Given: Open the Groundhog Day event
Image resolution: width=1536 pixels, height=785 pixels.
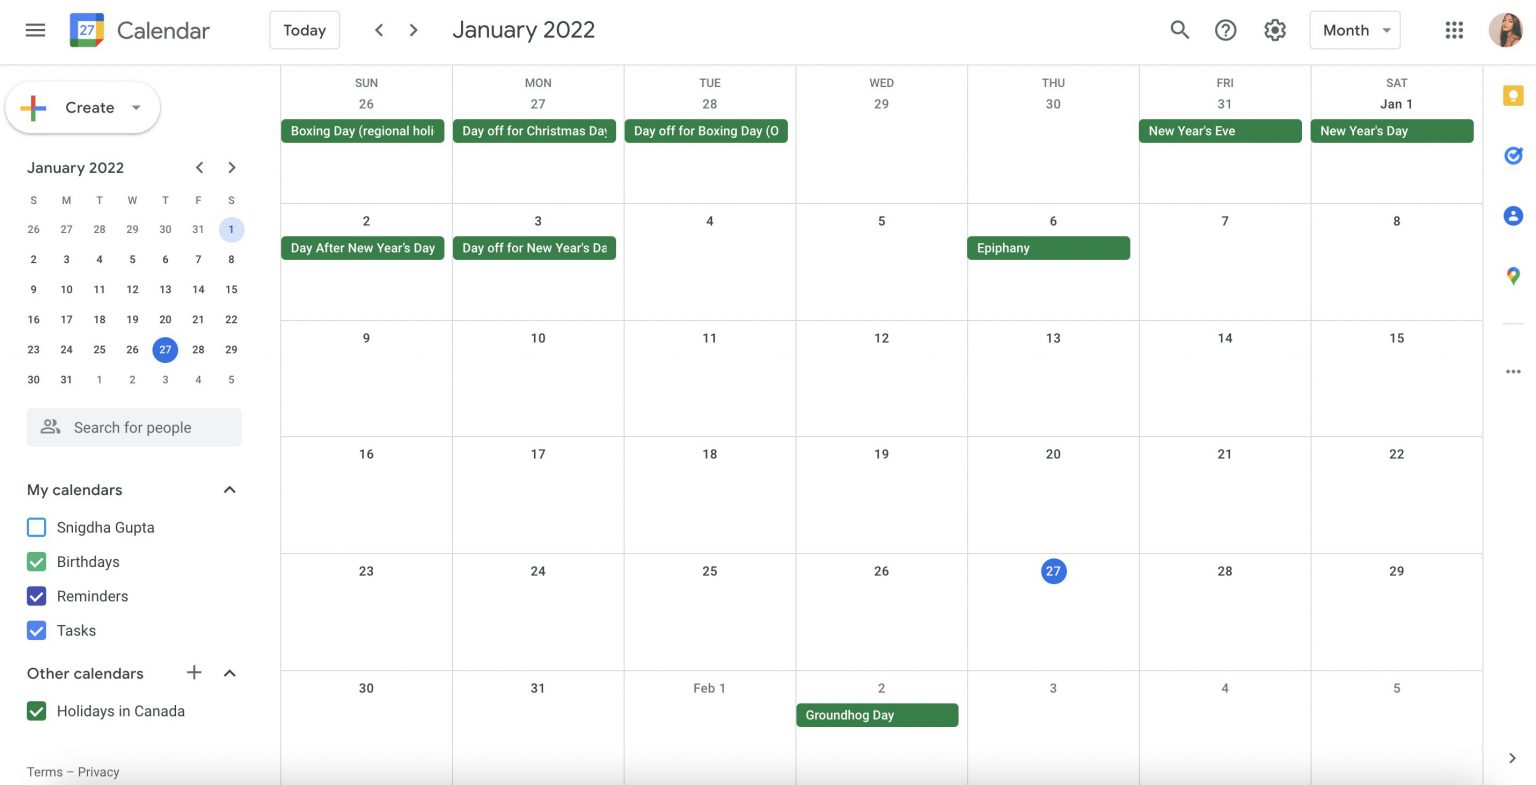Looking at the screenshot, I should [877, 715].
